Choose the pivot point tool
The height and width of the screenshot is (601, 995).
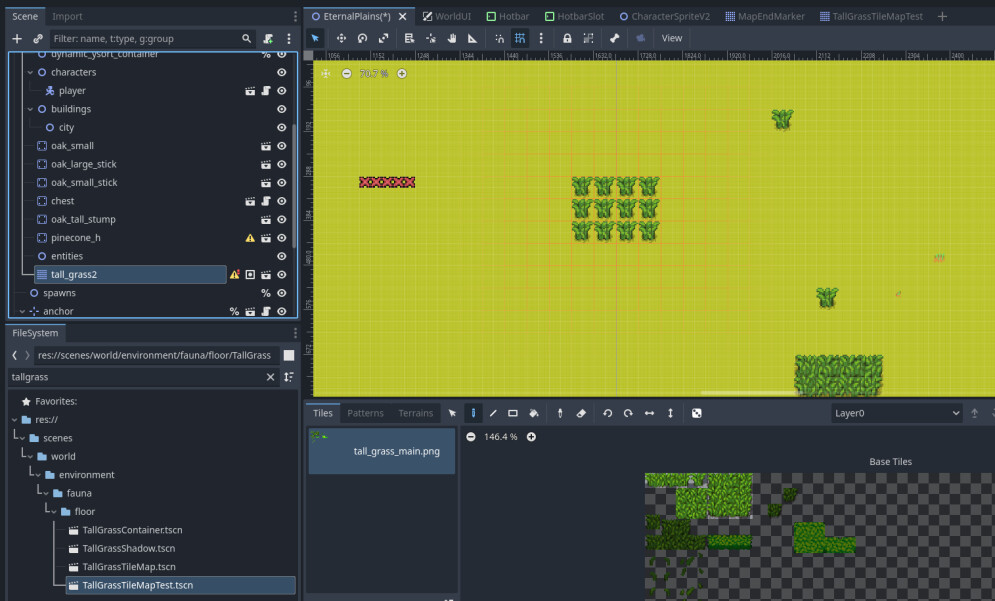[431, 38]
